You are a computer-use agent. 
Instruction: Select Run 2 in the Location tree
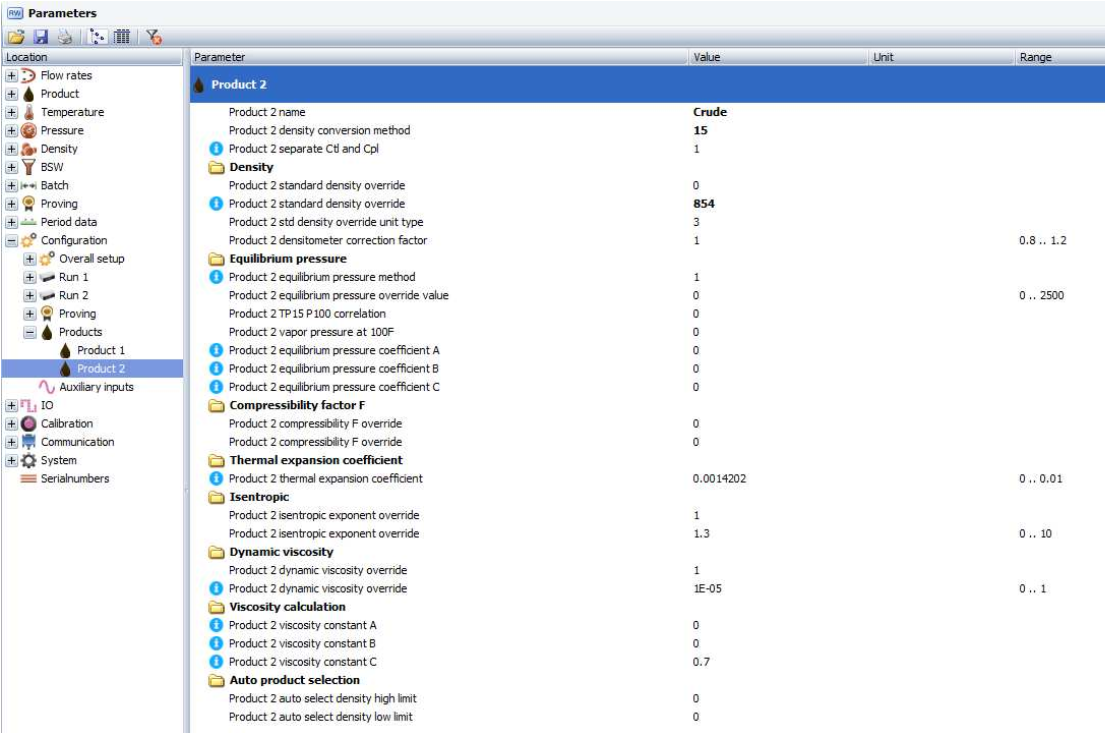click(73, 295)
